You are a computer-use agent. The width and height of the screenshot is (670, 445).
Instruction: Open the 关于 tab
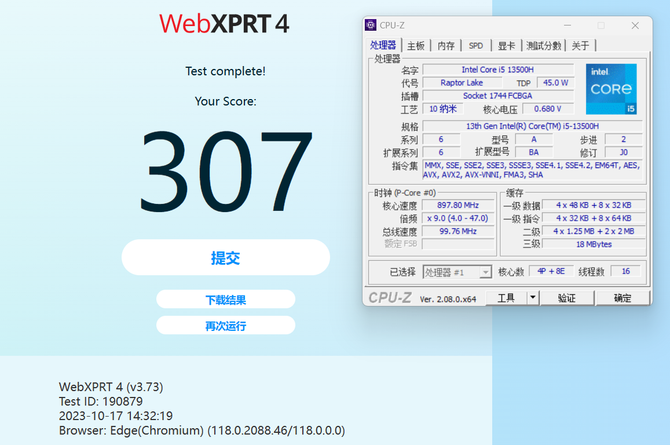pyautogui.click(x=580, y=46)
